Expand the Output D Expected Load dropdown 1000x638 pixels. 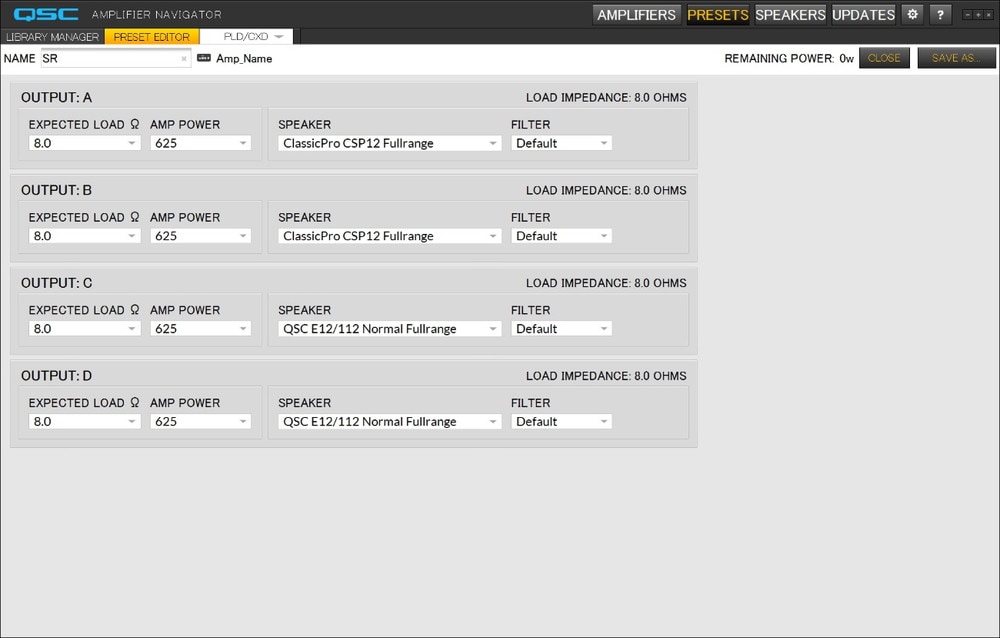84,422
